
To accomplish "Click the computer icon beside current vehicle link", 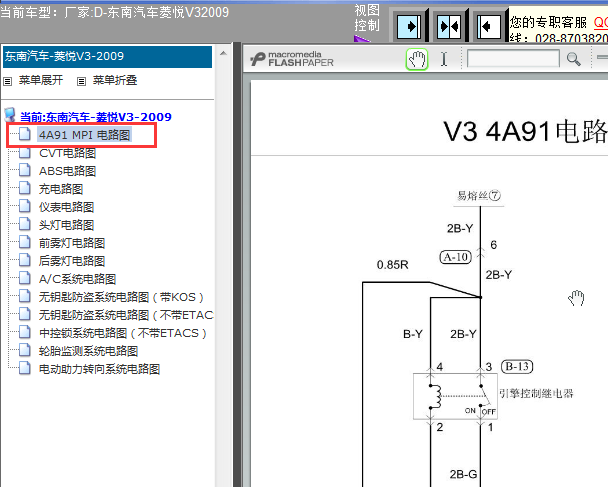I will tap(10, 115).
